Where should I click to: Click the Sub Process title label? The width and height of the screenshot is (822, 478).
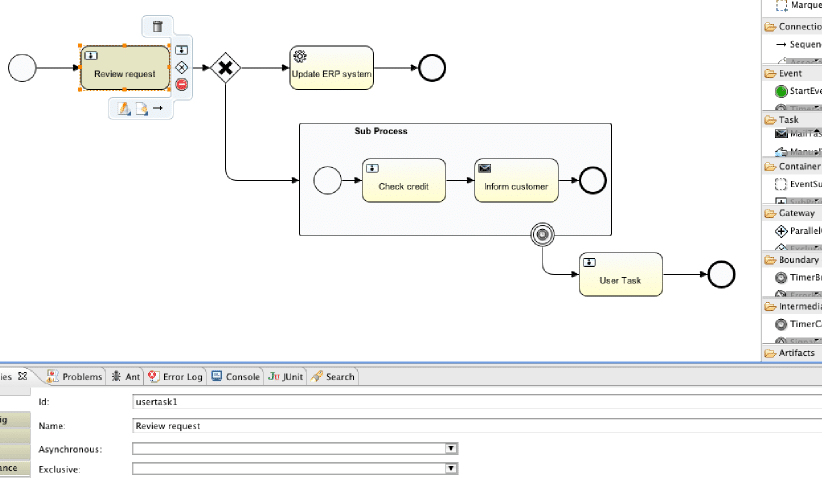(x=381, y=131)
